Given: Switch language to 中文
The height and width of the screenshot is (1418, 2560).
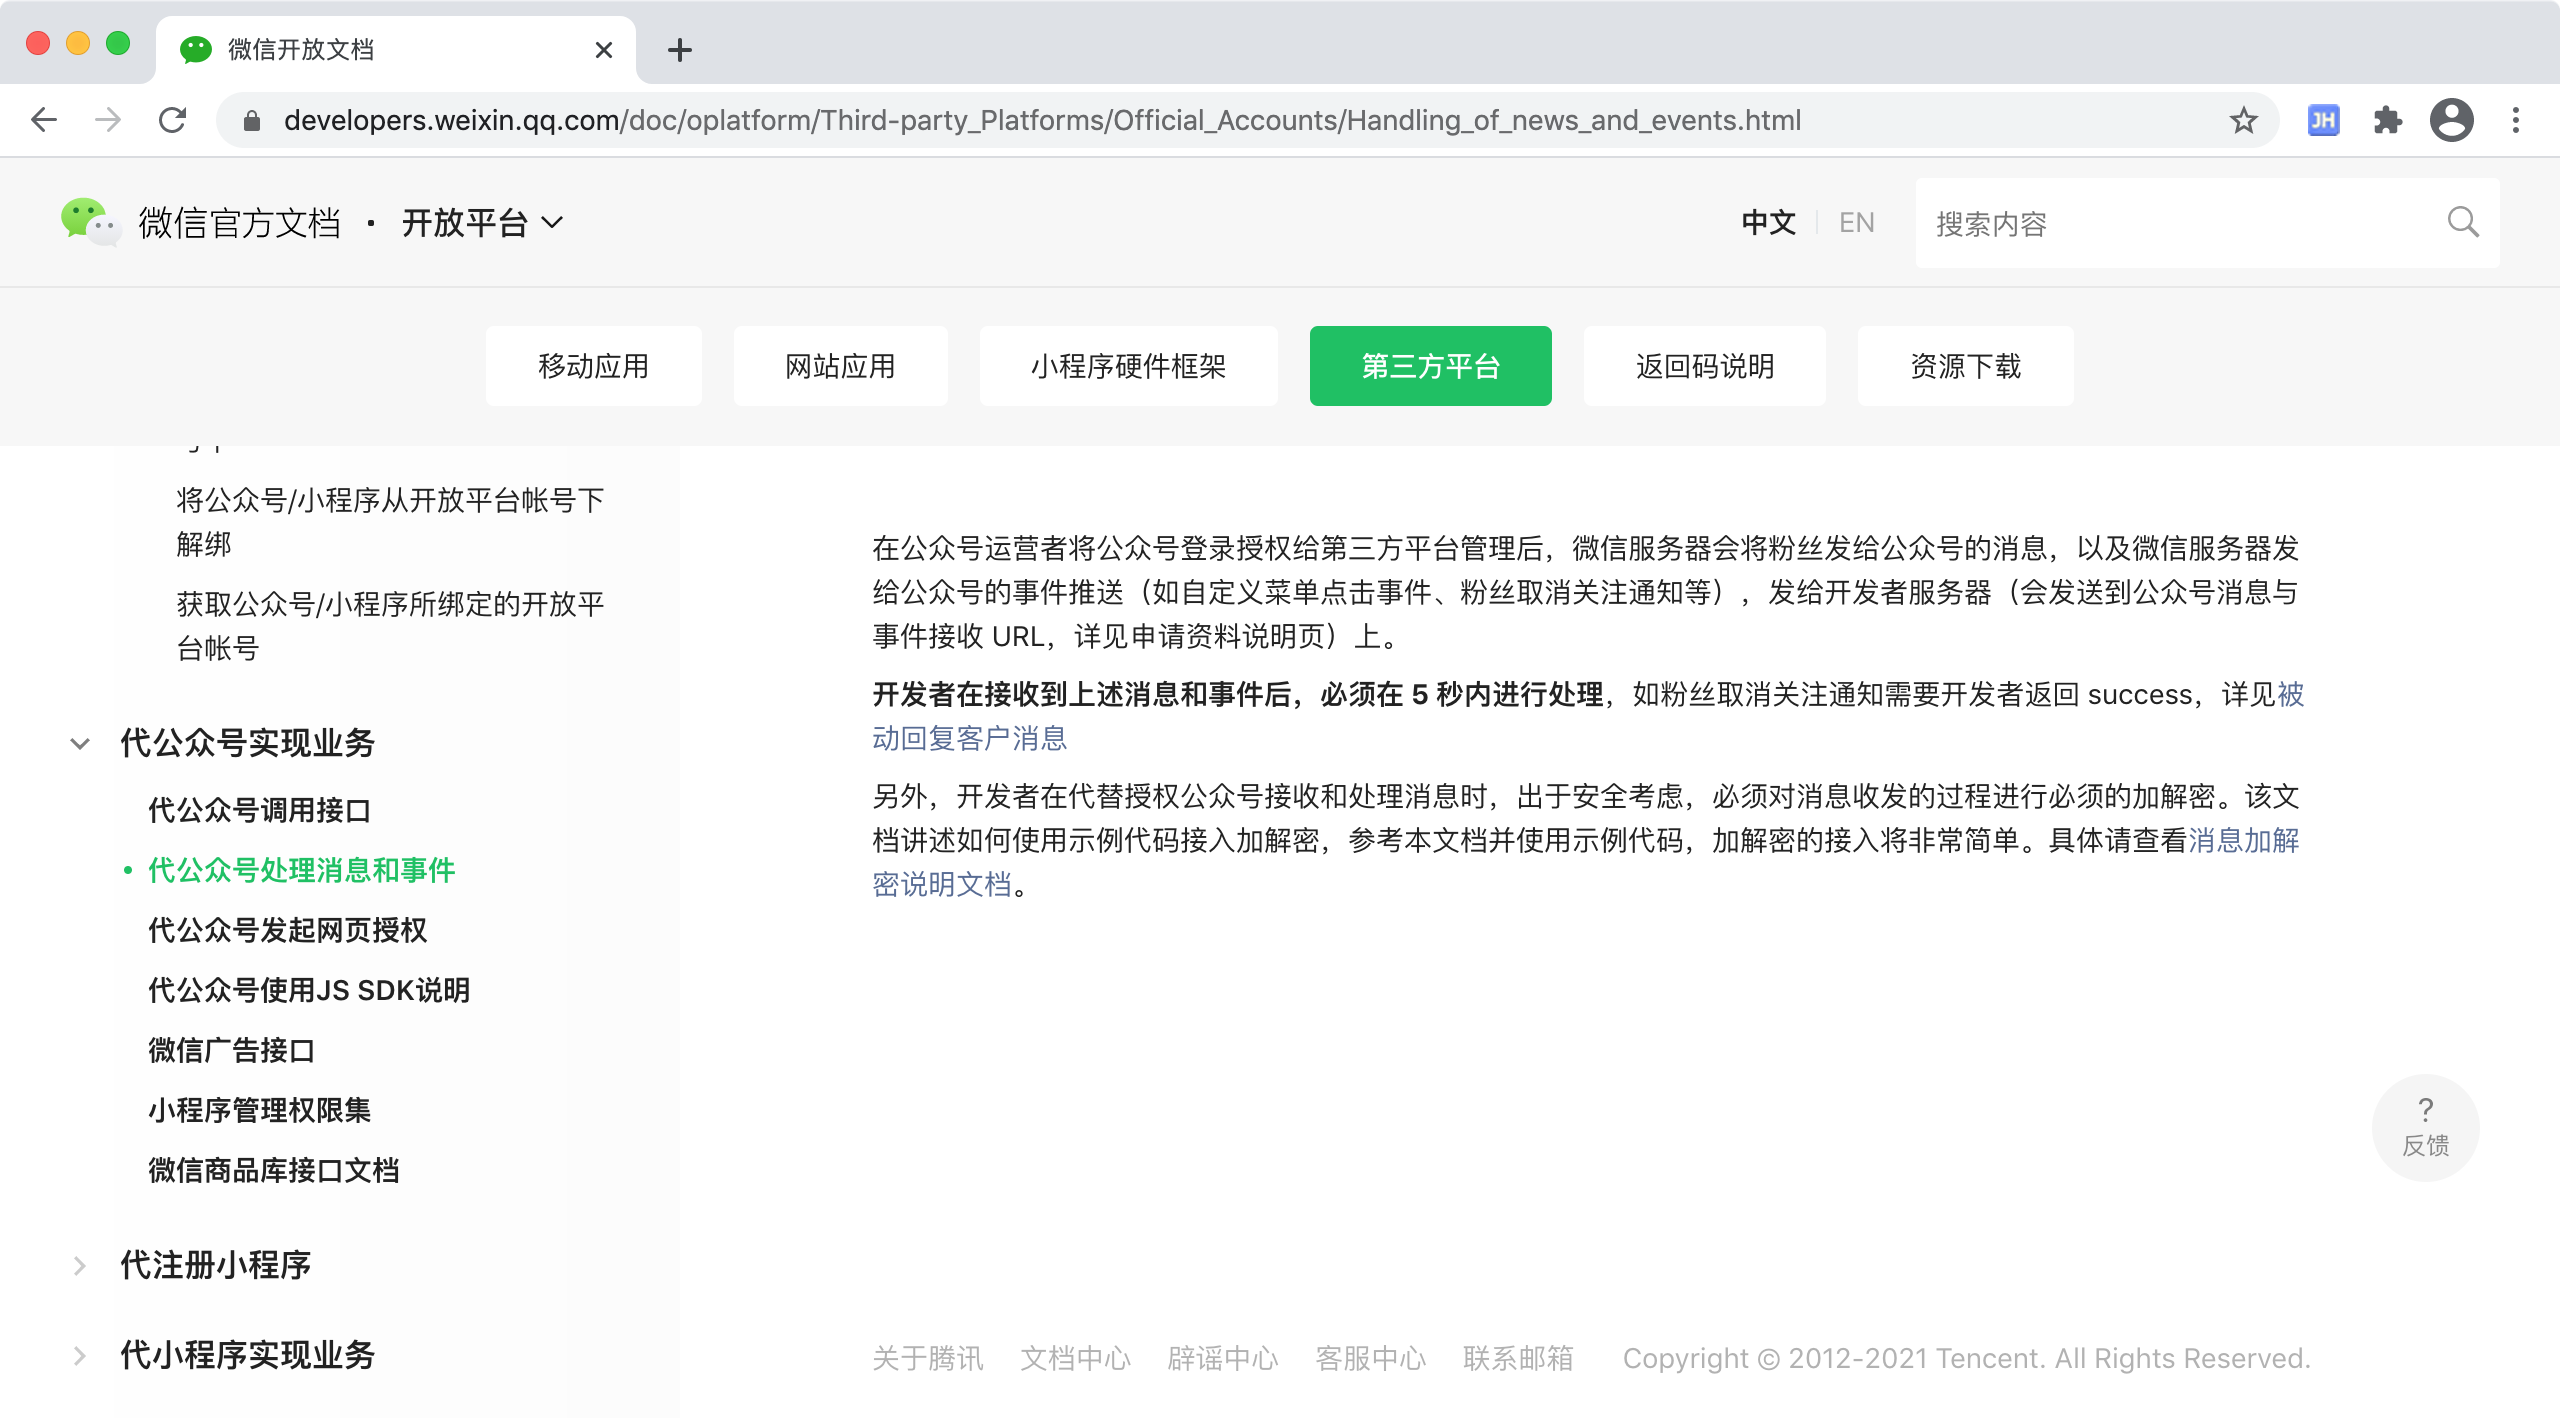Looking at the screenshot, I should coord(1768,222).
